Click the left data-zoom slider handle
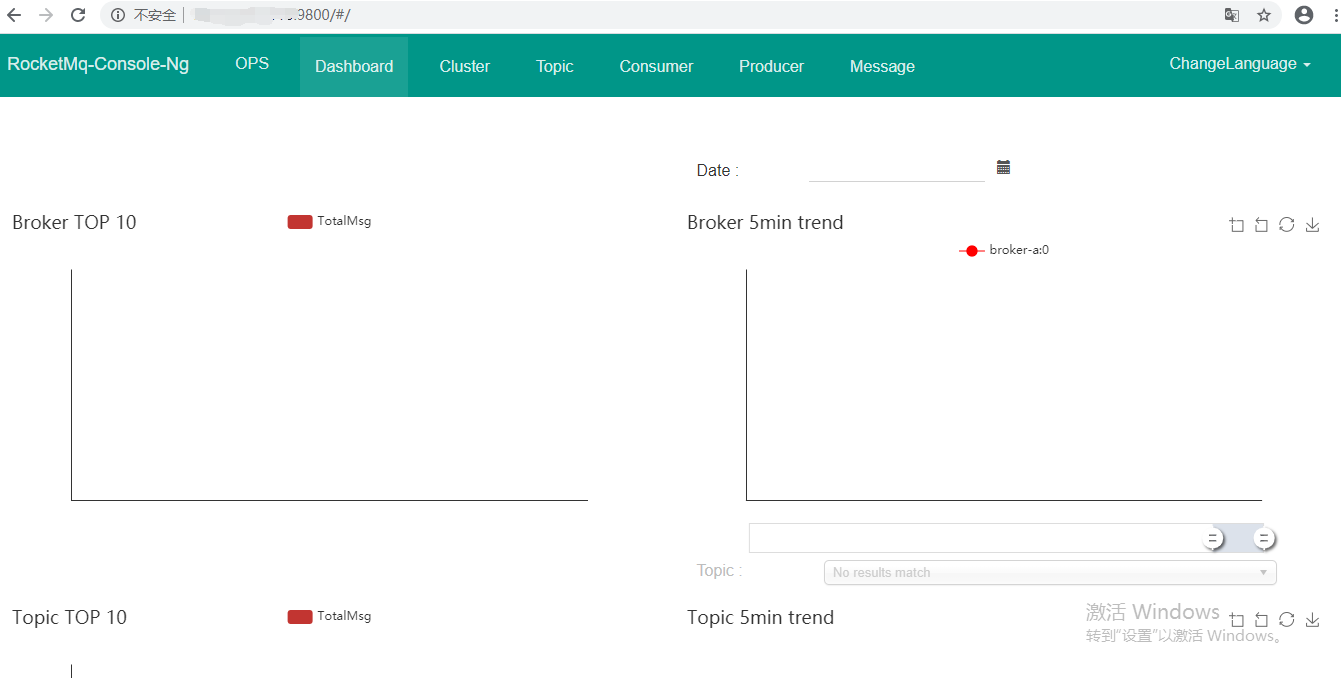The height and width of the screenshot is (678, 1341). [x=1212, y=539]
